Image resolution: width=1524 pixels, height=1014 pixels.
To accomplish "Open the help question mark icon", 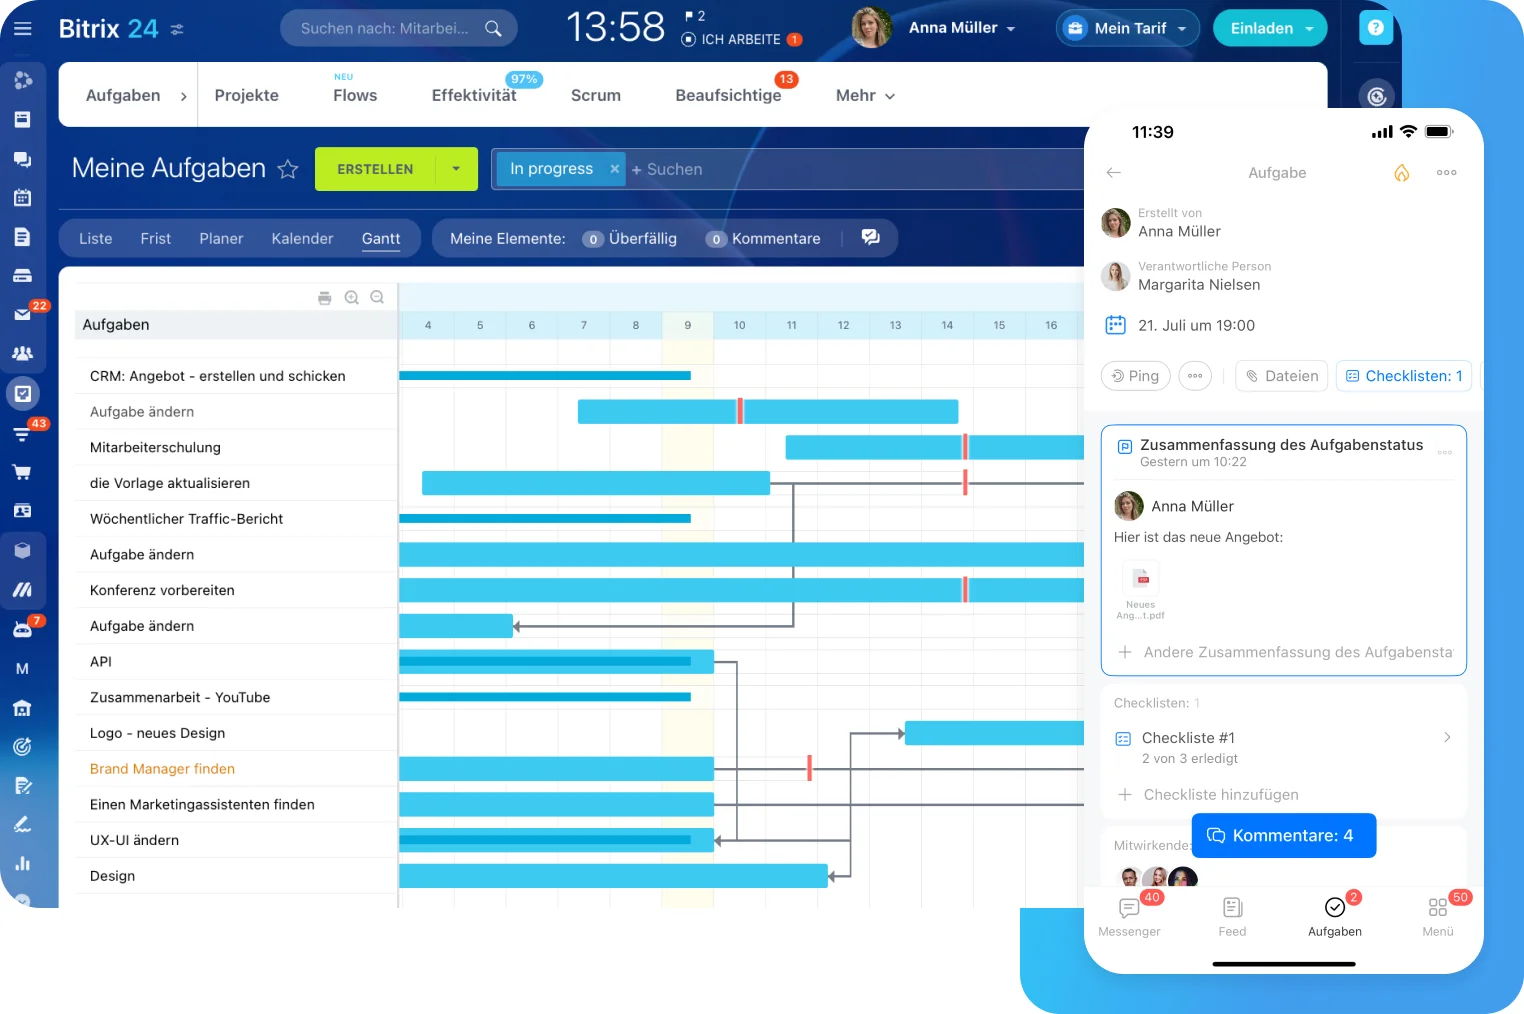I will [x=1376, y=28].
